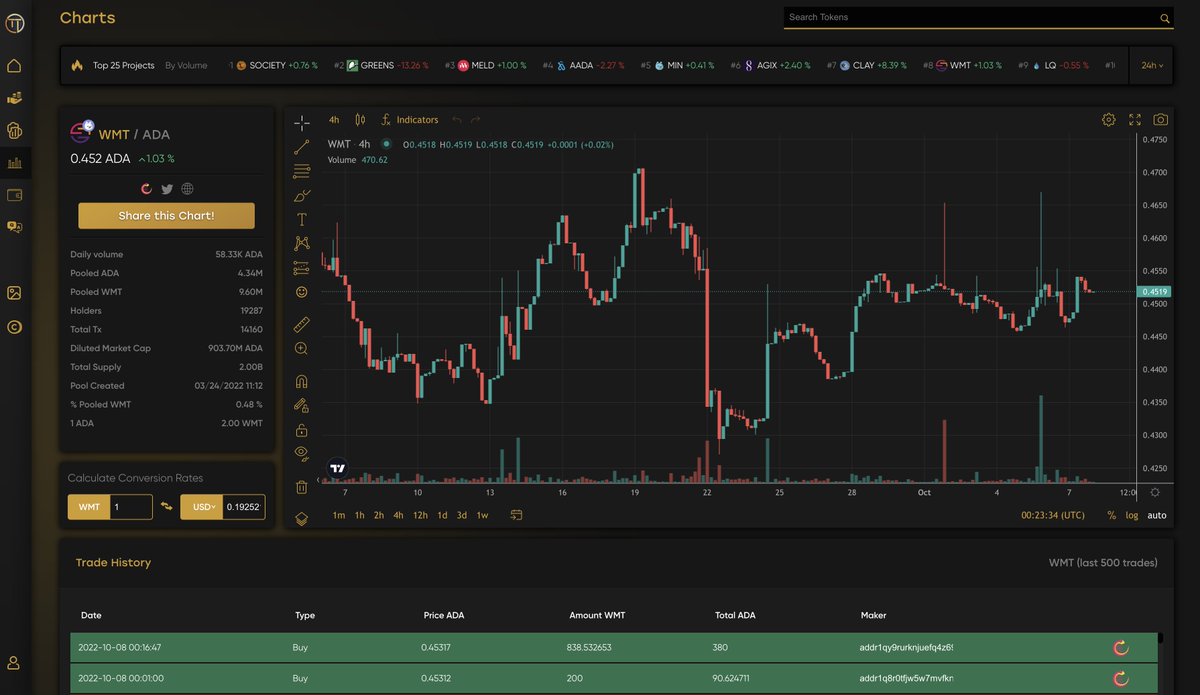Open the maker swirl icon for the 838.532653 trade
Viewport: 1200px width, 695px height.
1121,647
